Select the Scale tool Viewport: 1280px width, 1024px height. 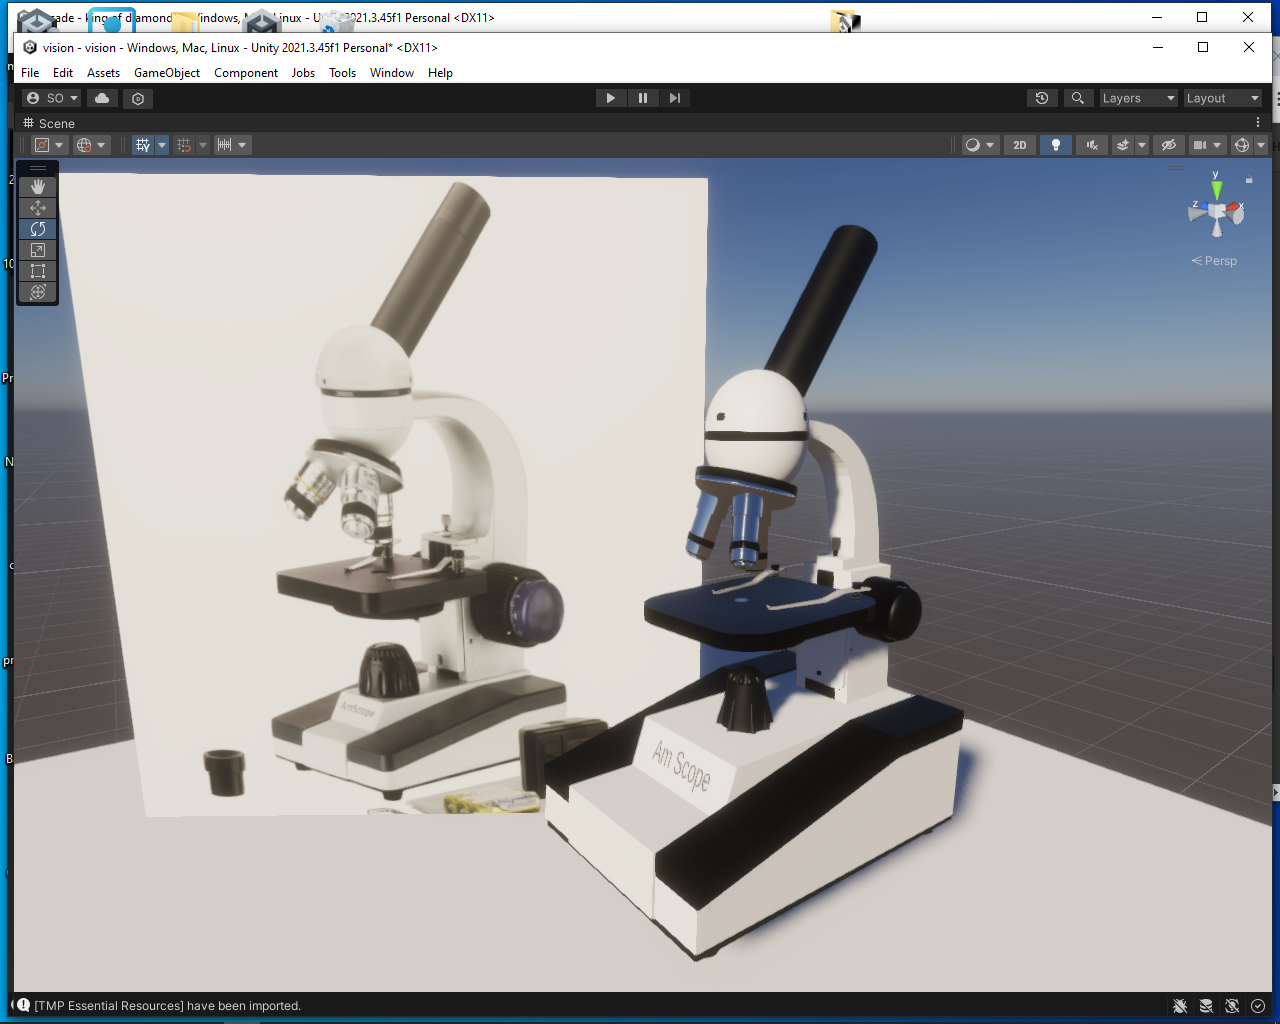point(38,250)
